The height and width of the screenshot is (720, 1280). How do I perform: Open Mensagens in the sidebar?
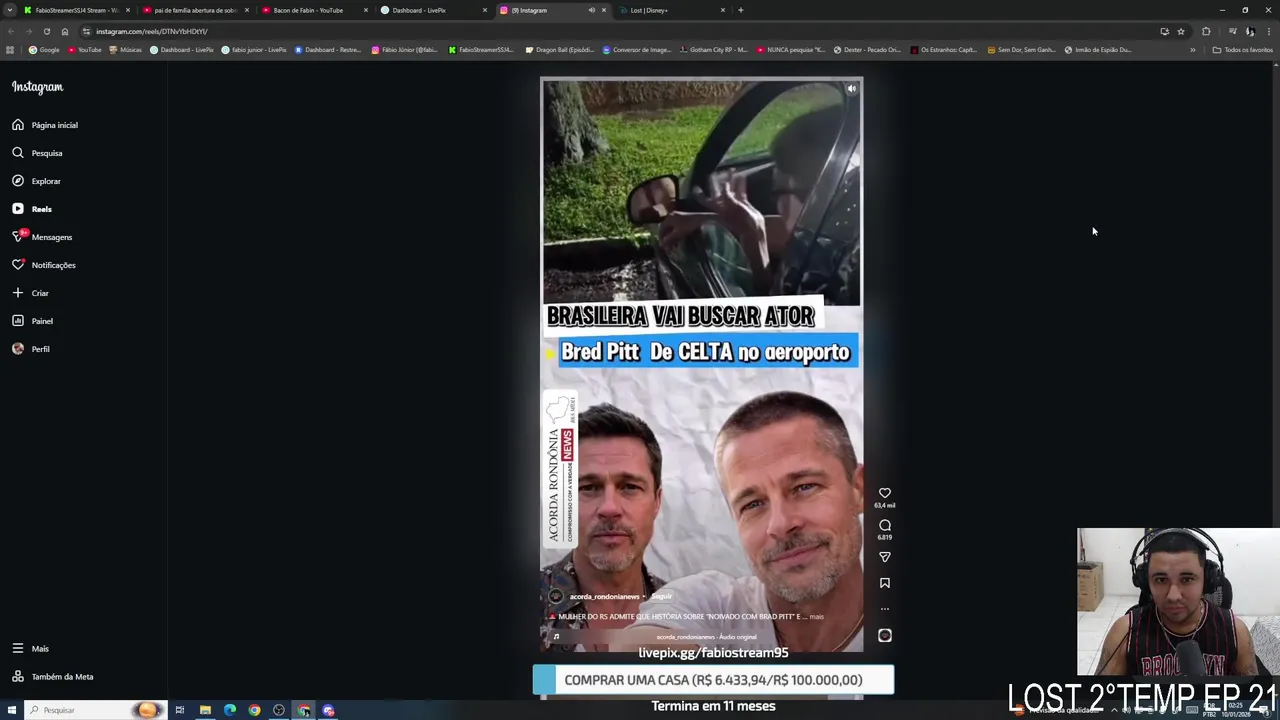tap(42, 237)
